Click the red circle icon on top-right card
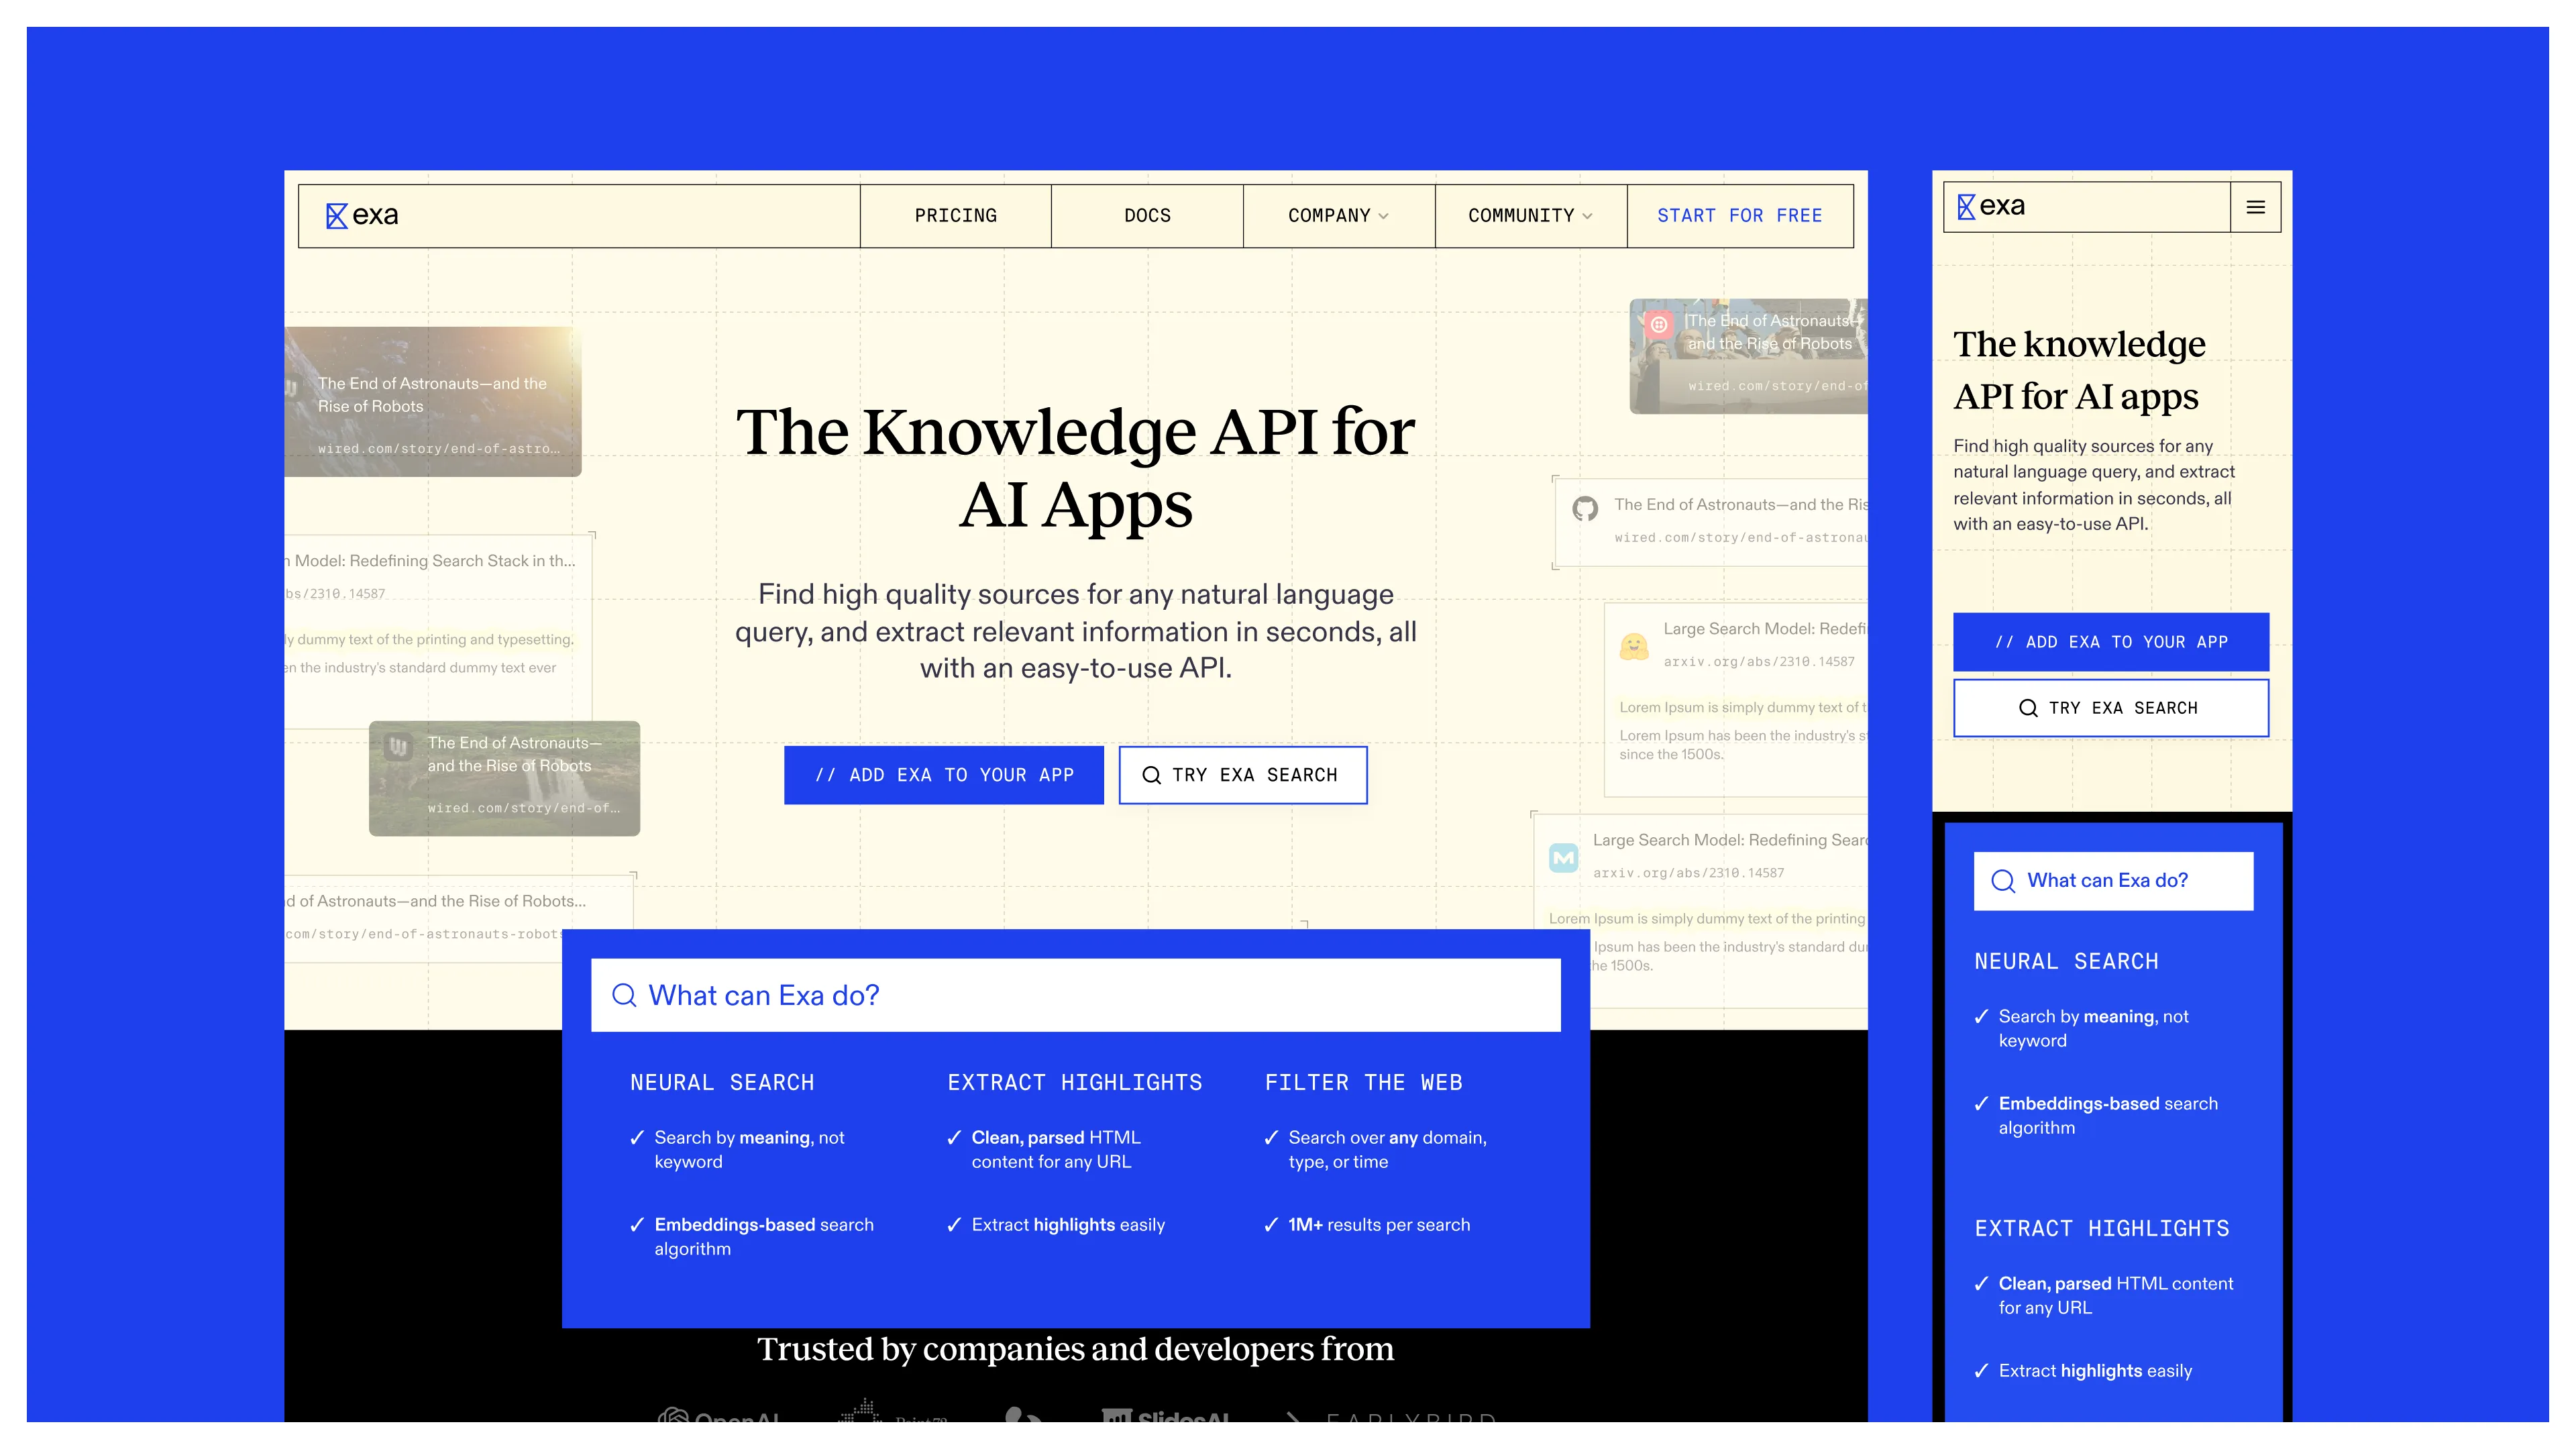The height and width of the screenshot is (1449, 2576). (x=1659, y=324)
